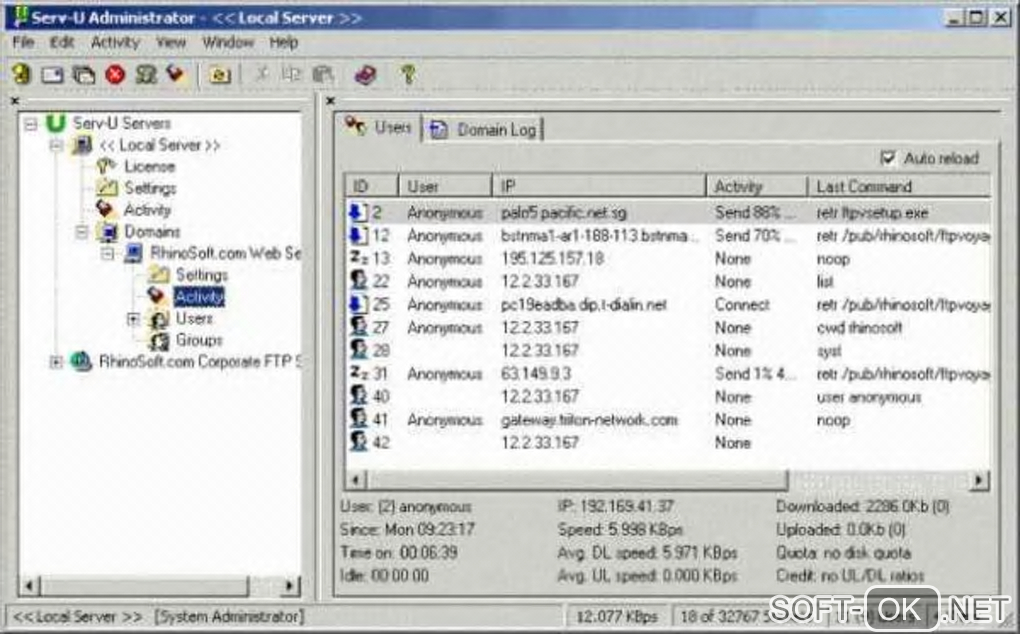Click the download arrow icon of session 2

click(358, 213)
